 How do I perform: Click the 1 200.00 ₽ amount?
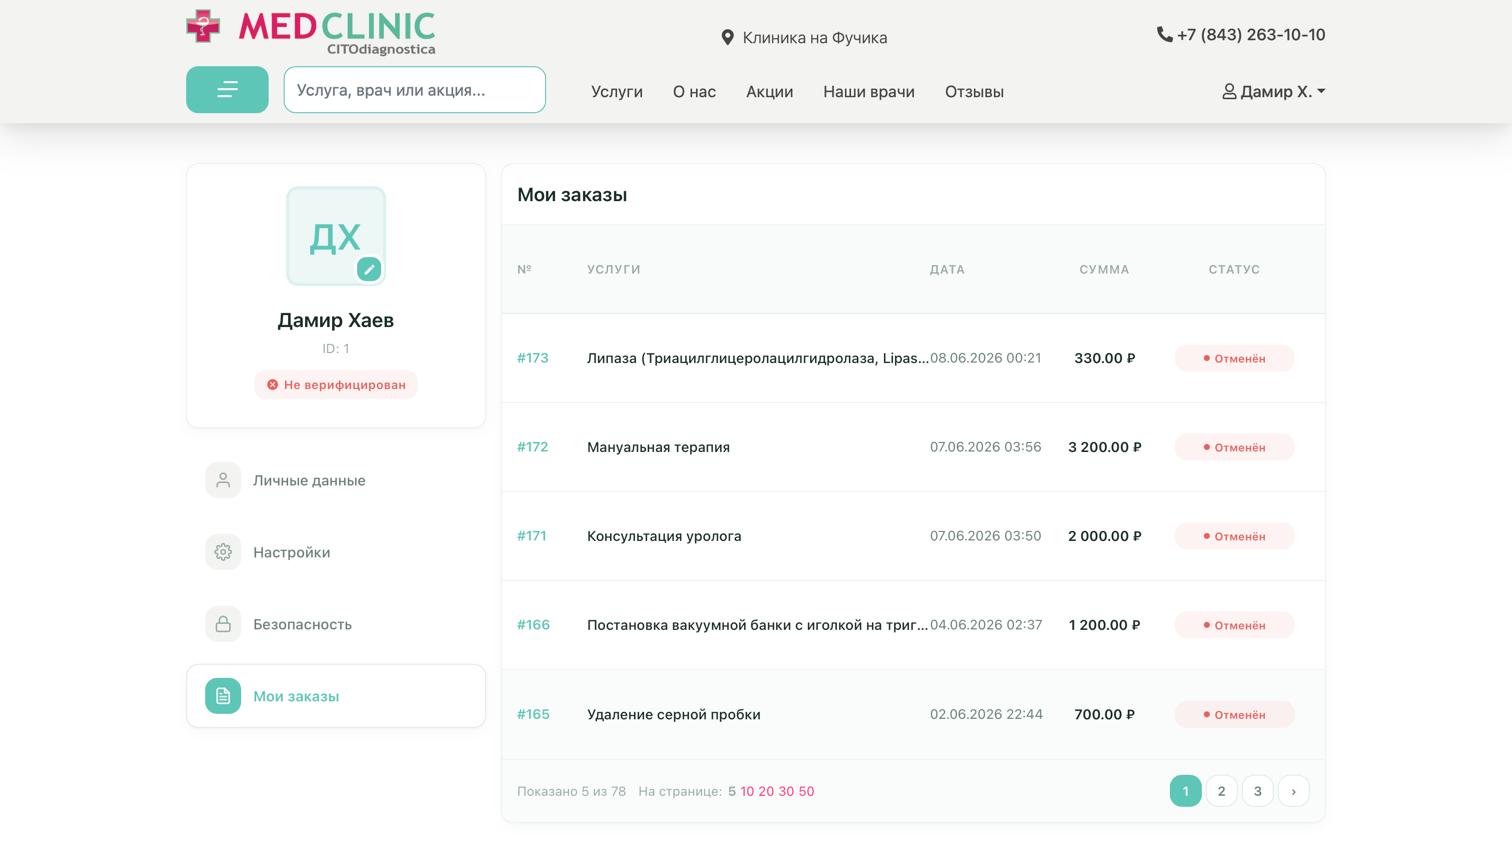click(x=1105, y=625)
